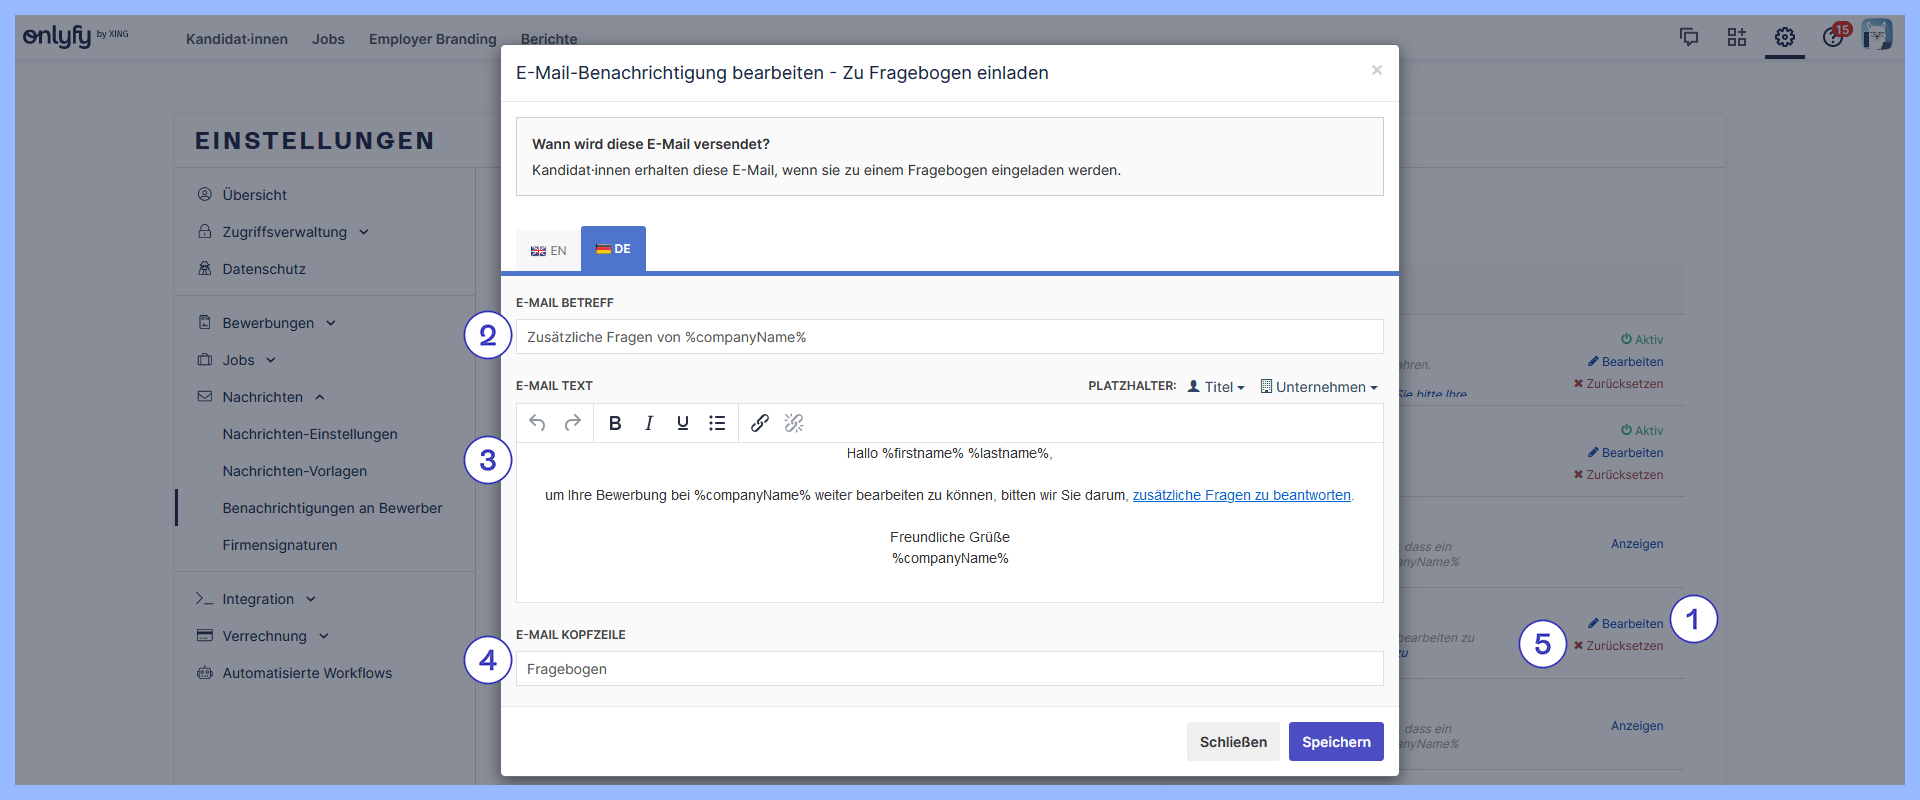Click inside the email text editor body
1920x800 pixels.
point(950,522)
